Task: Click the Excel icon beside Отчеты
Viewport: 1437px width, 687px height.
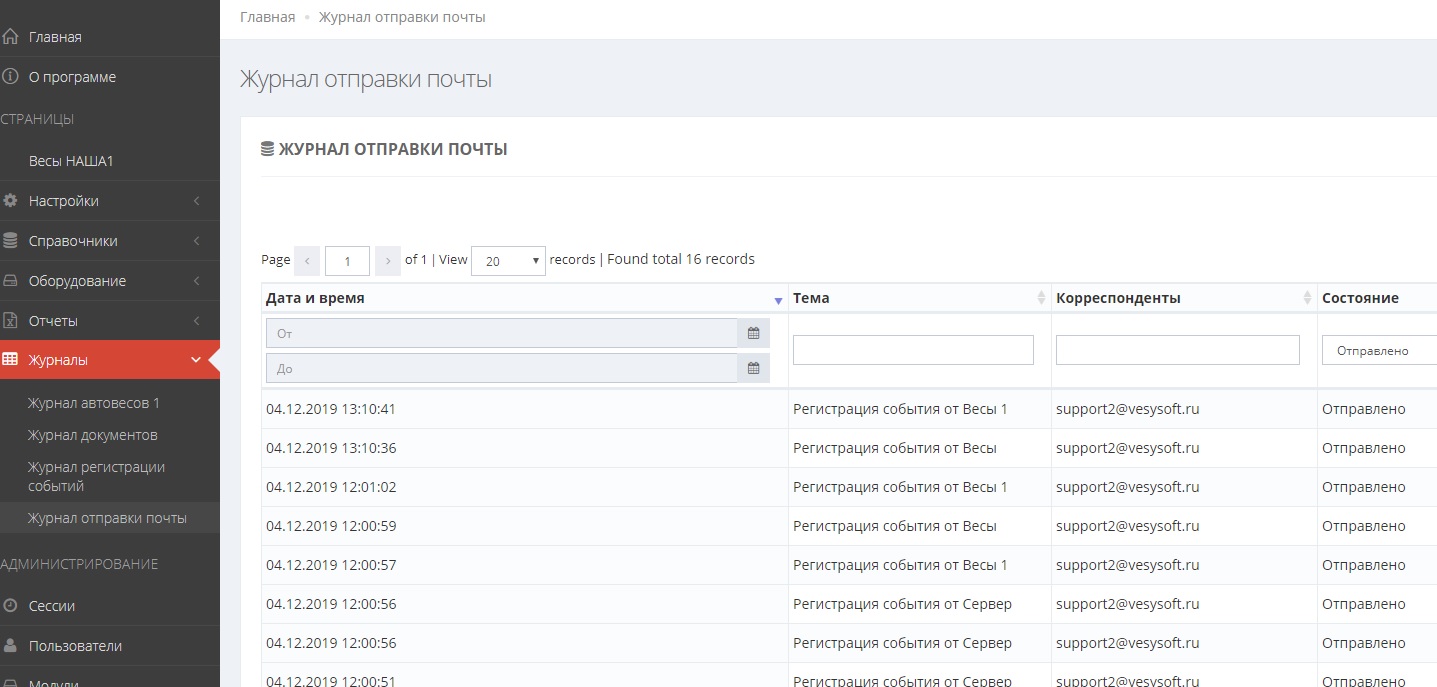Action: click(10, 321)
